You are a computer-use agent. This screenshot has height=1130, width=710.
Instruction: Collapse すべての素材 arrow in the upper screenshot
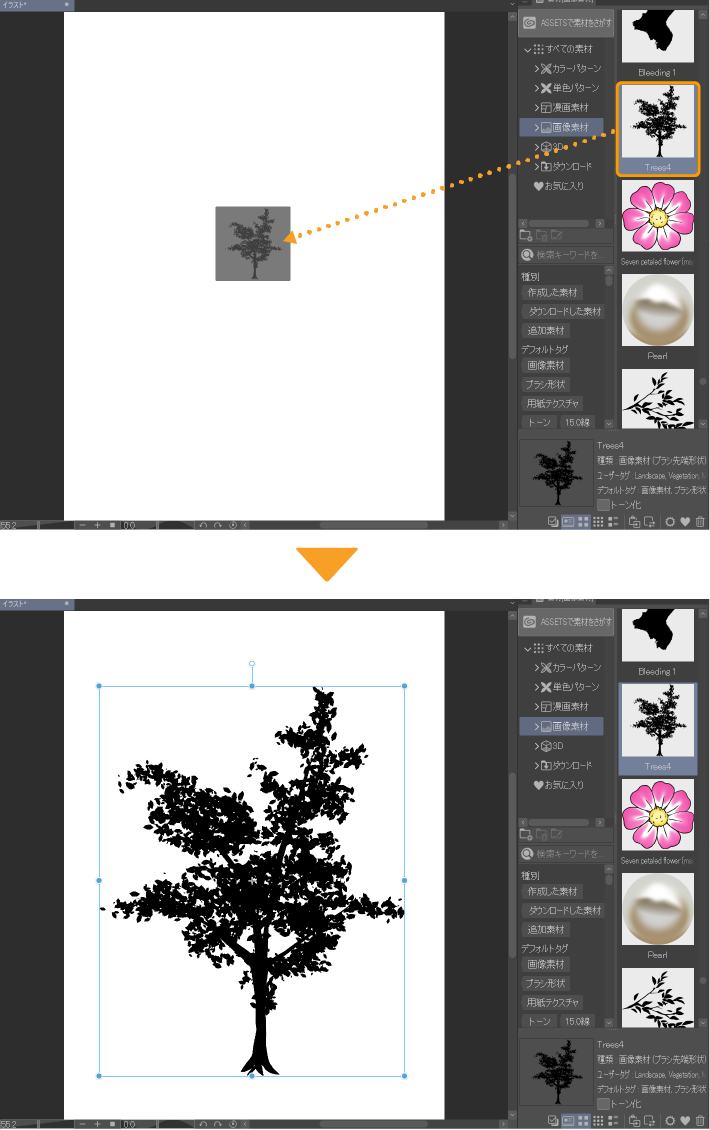coord(528,50)
